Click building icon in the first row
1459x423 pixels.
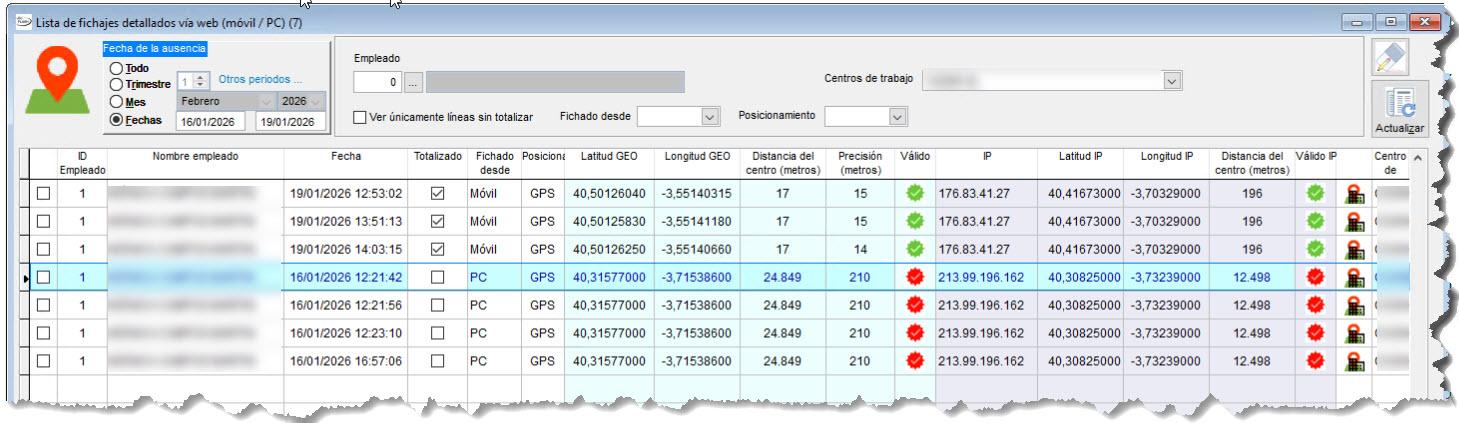pos(1356,193)
